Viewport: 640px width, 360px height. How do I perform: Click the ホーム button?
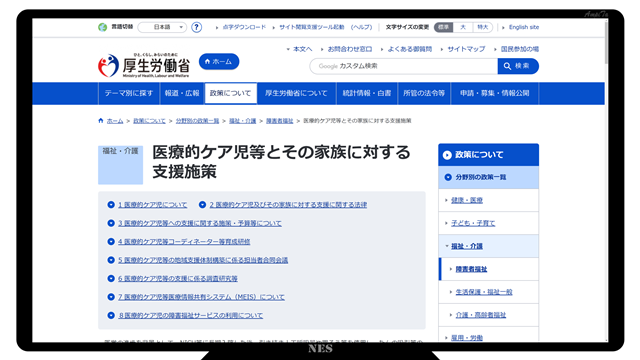pos(219,62)
